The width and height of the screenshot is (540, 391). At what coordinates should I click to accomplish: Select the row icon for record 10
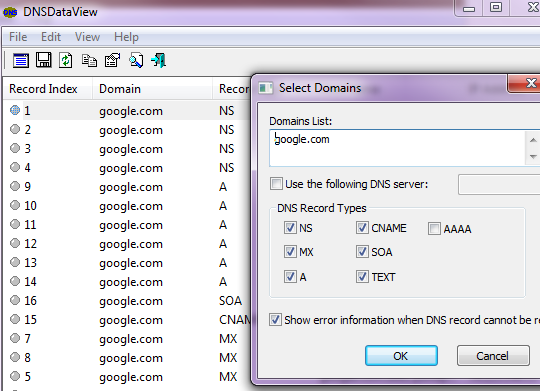pyautogui.click(x=15, y=205)
